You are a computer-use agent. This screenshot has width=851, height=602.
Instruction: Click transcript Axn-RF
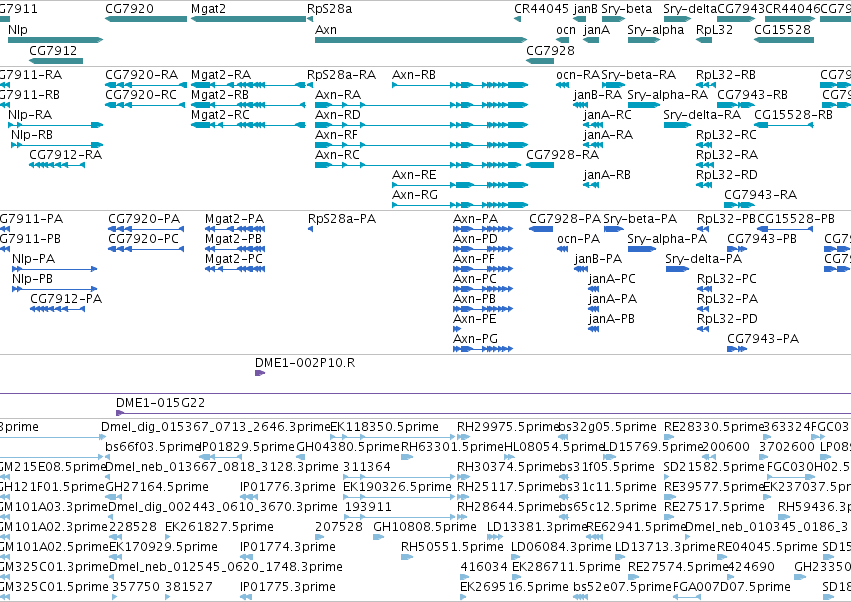point(336,135)
